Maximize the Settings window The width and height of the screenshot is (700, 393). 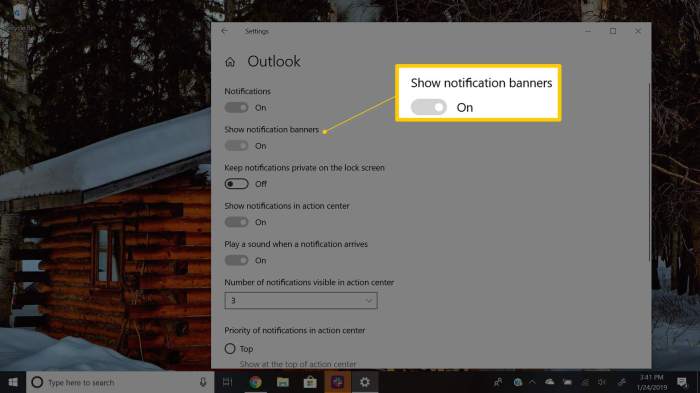coord(613,31)
